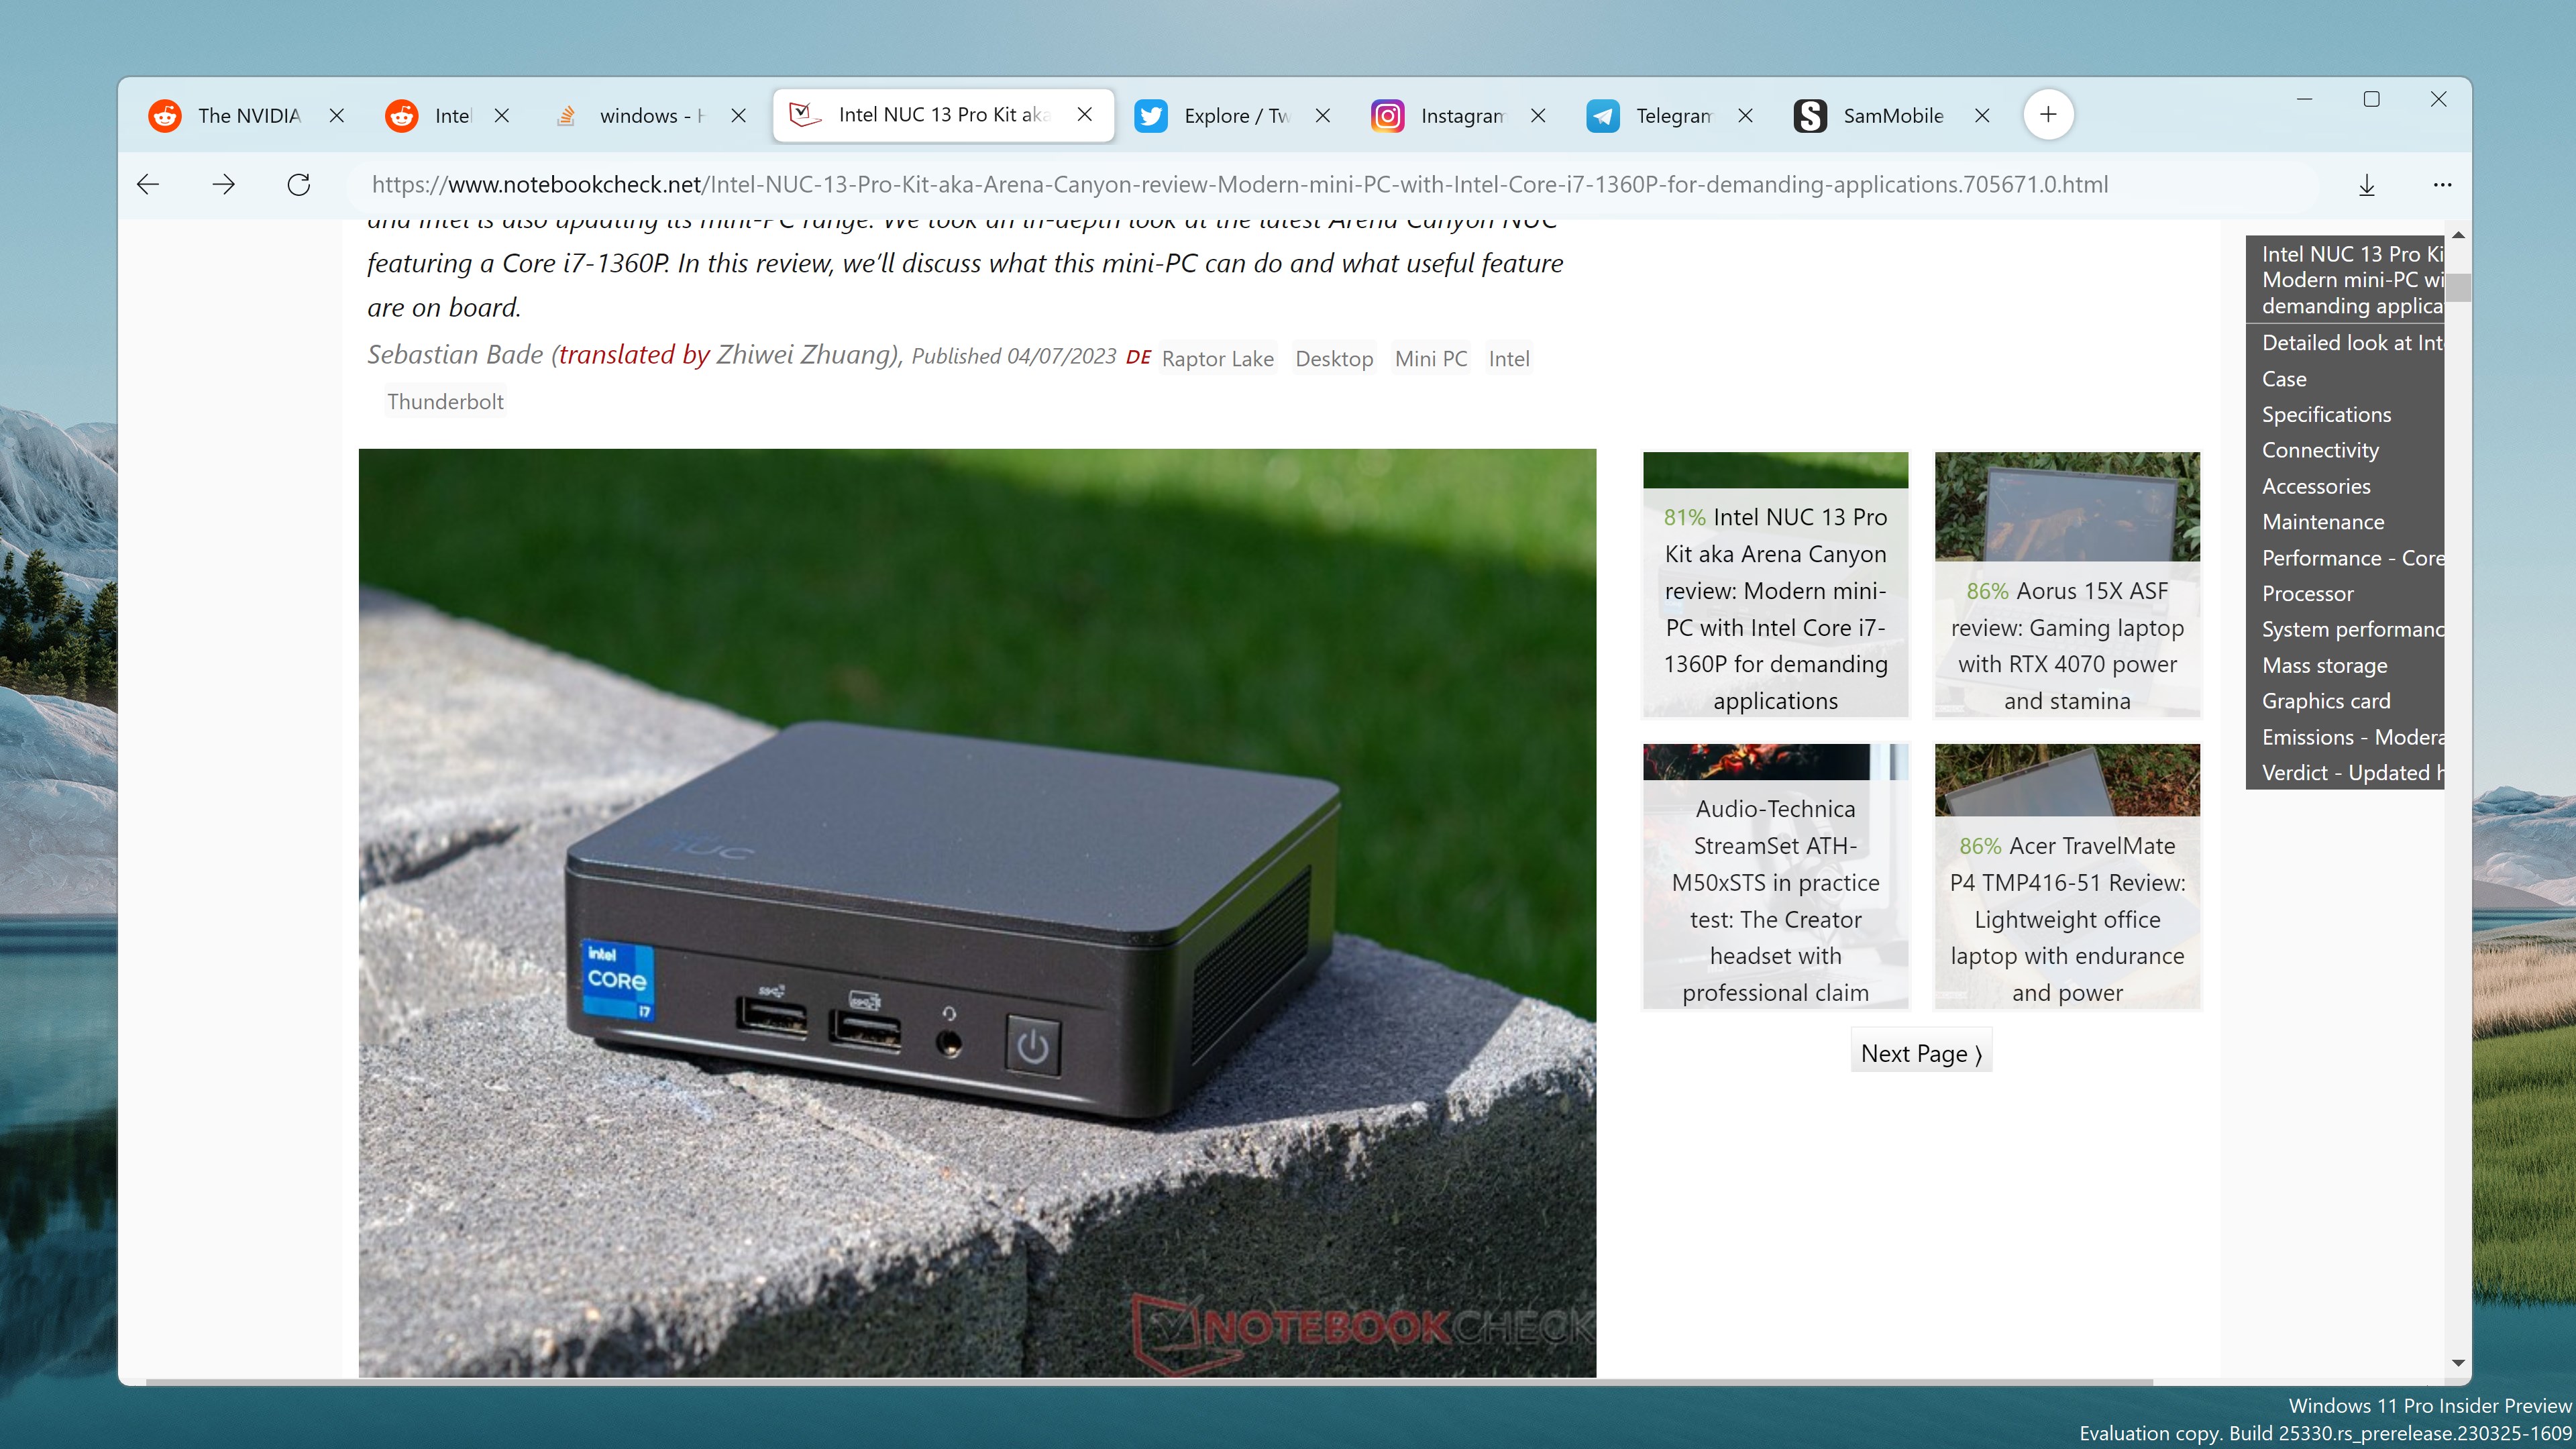Open the Raptor Lake tag

coord(1217,359)
